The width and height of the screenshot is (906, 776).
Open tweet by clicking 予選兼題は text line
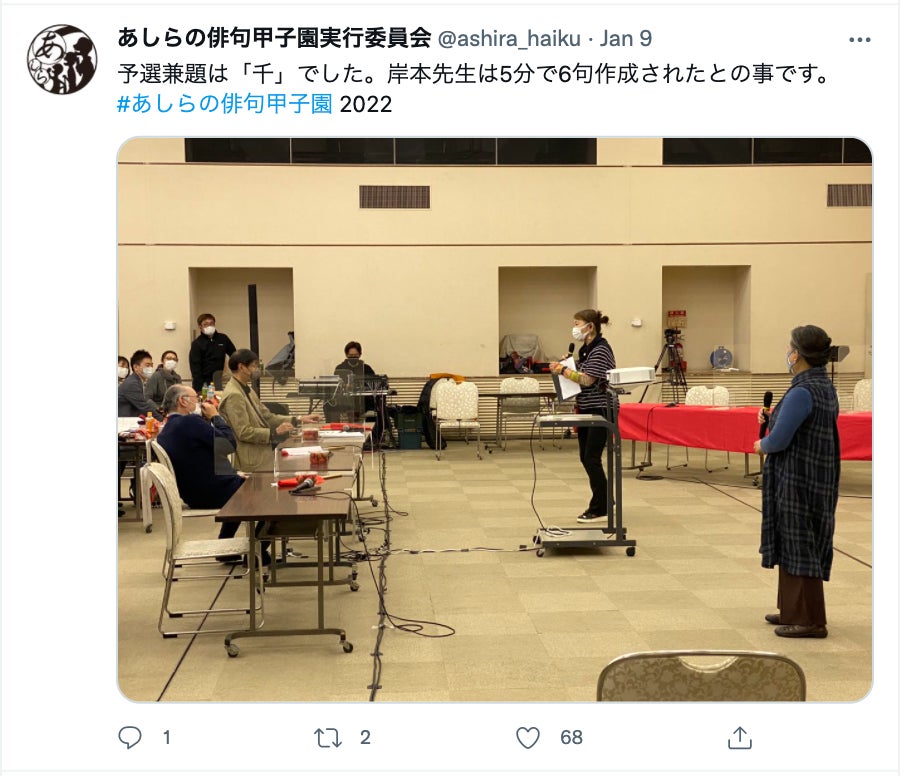pos(474,74)
